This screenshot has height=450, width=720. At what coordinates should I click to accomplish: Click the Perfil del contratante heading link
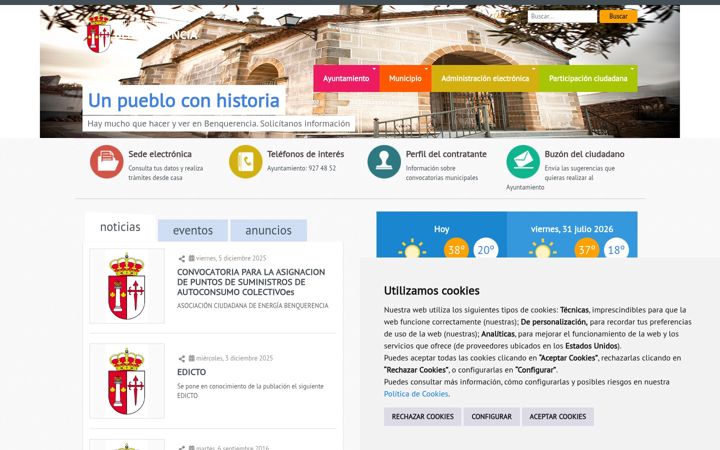tap(446, 154)
